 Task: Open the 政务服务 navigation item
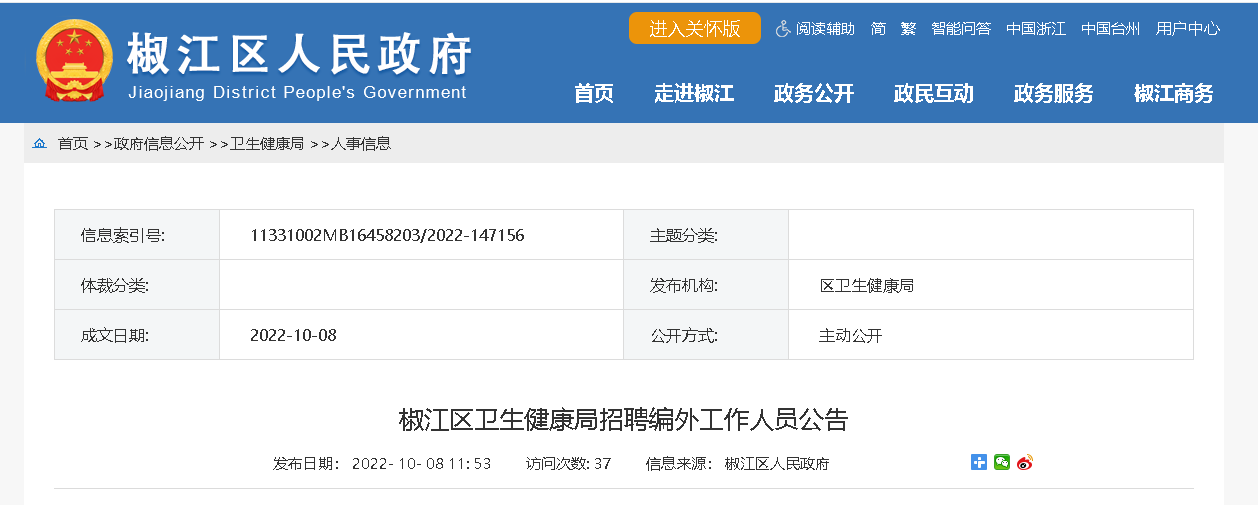pyautogui.click(x=1054, y=94)
